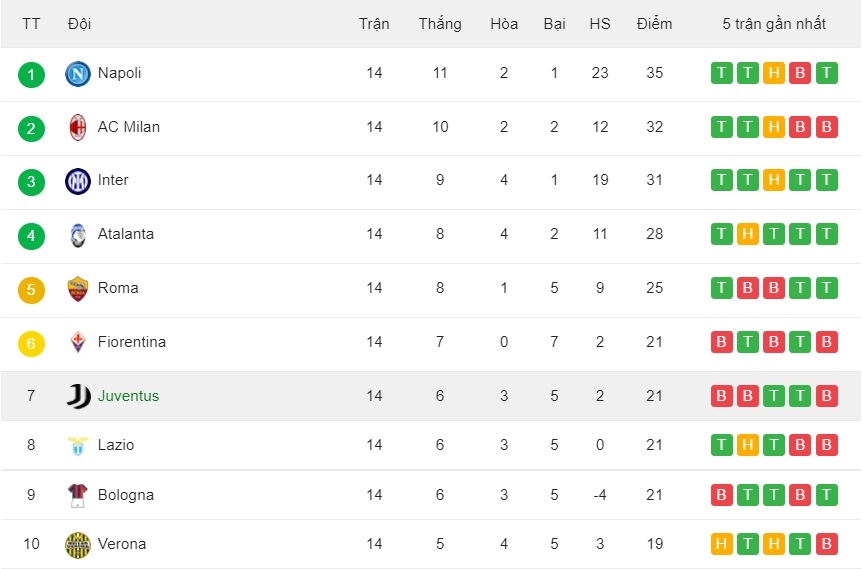Select the Fiorentina badge icon

click(78, 342)
